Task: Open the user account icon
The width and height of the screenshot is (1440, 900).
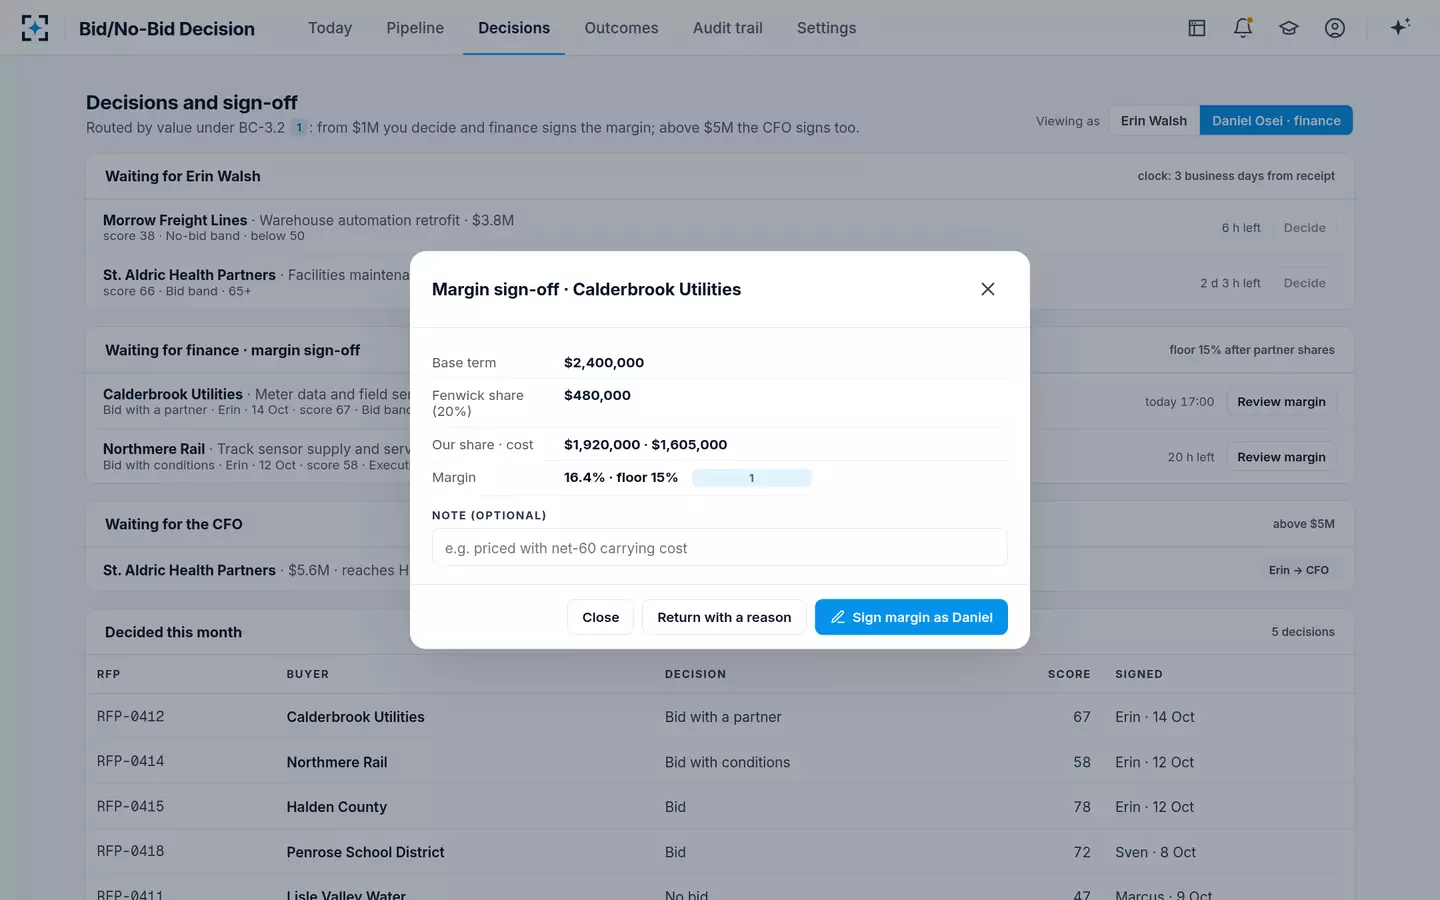Action: tap(1335, 28)
